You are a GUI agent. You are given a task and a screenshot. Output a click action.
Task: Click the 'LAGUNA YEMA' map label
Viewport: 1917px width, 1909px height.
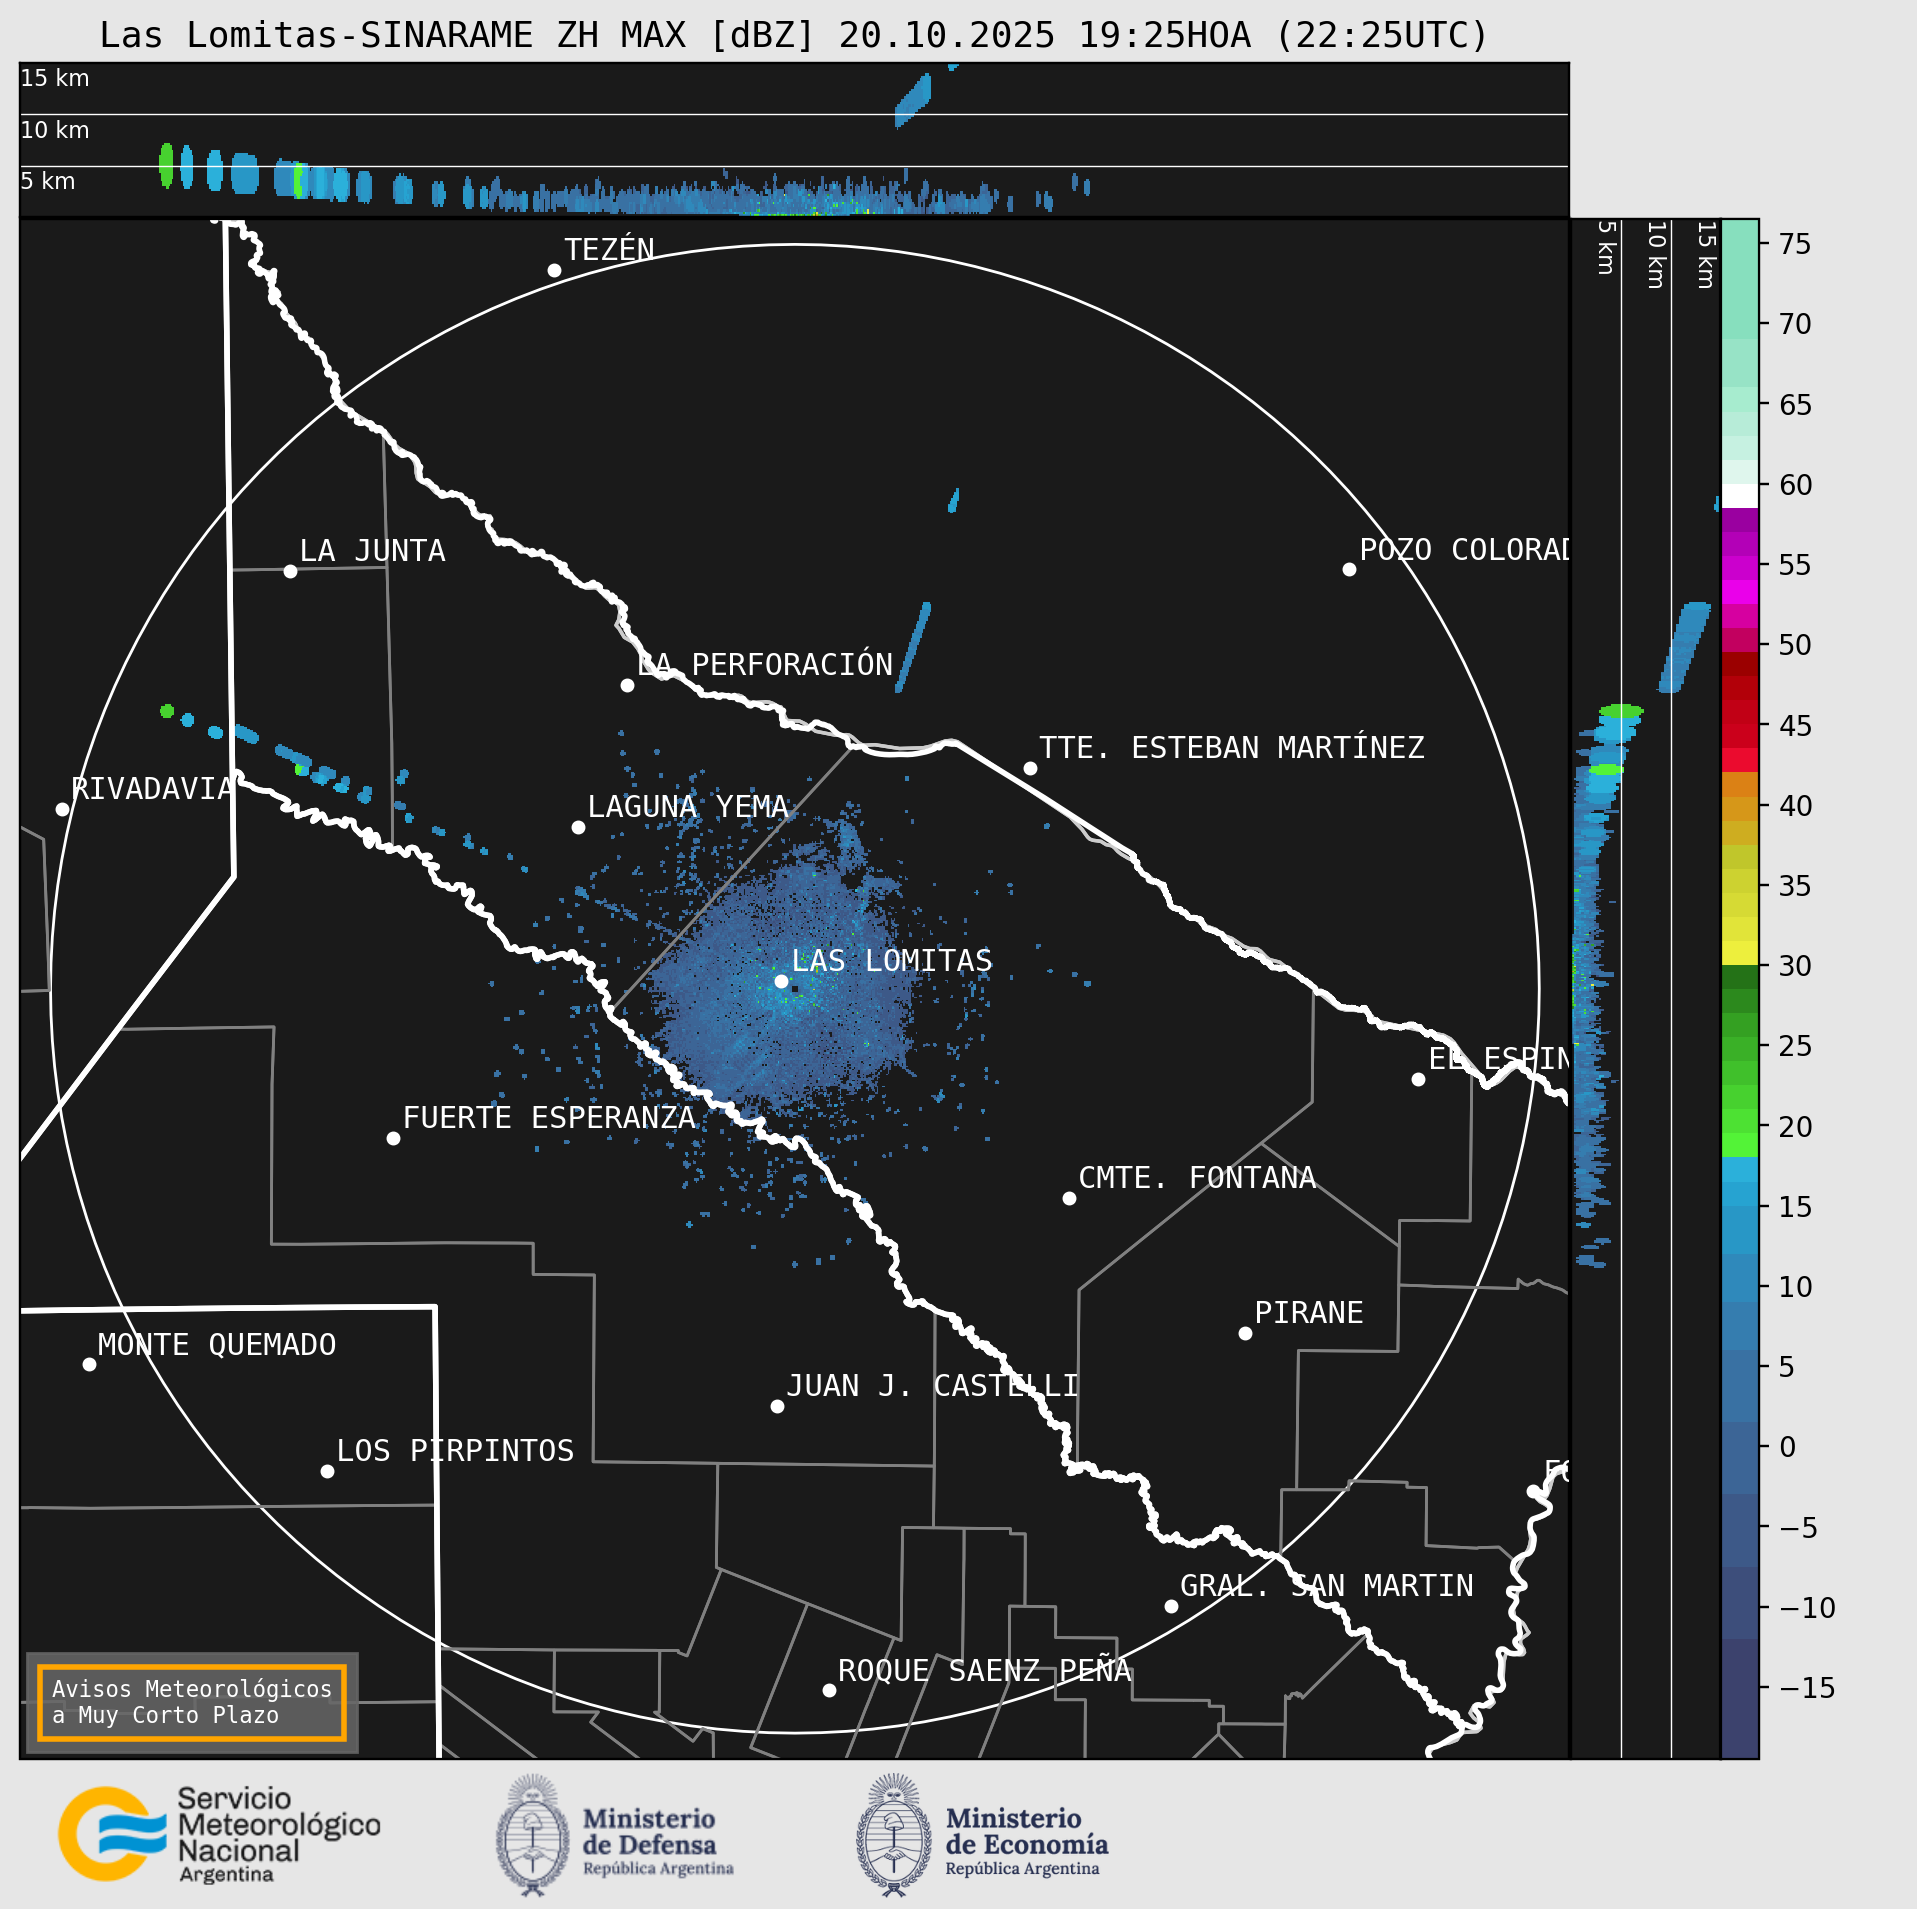688,806
